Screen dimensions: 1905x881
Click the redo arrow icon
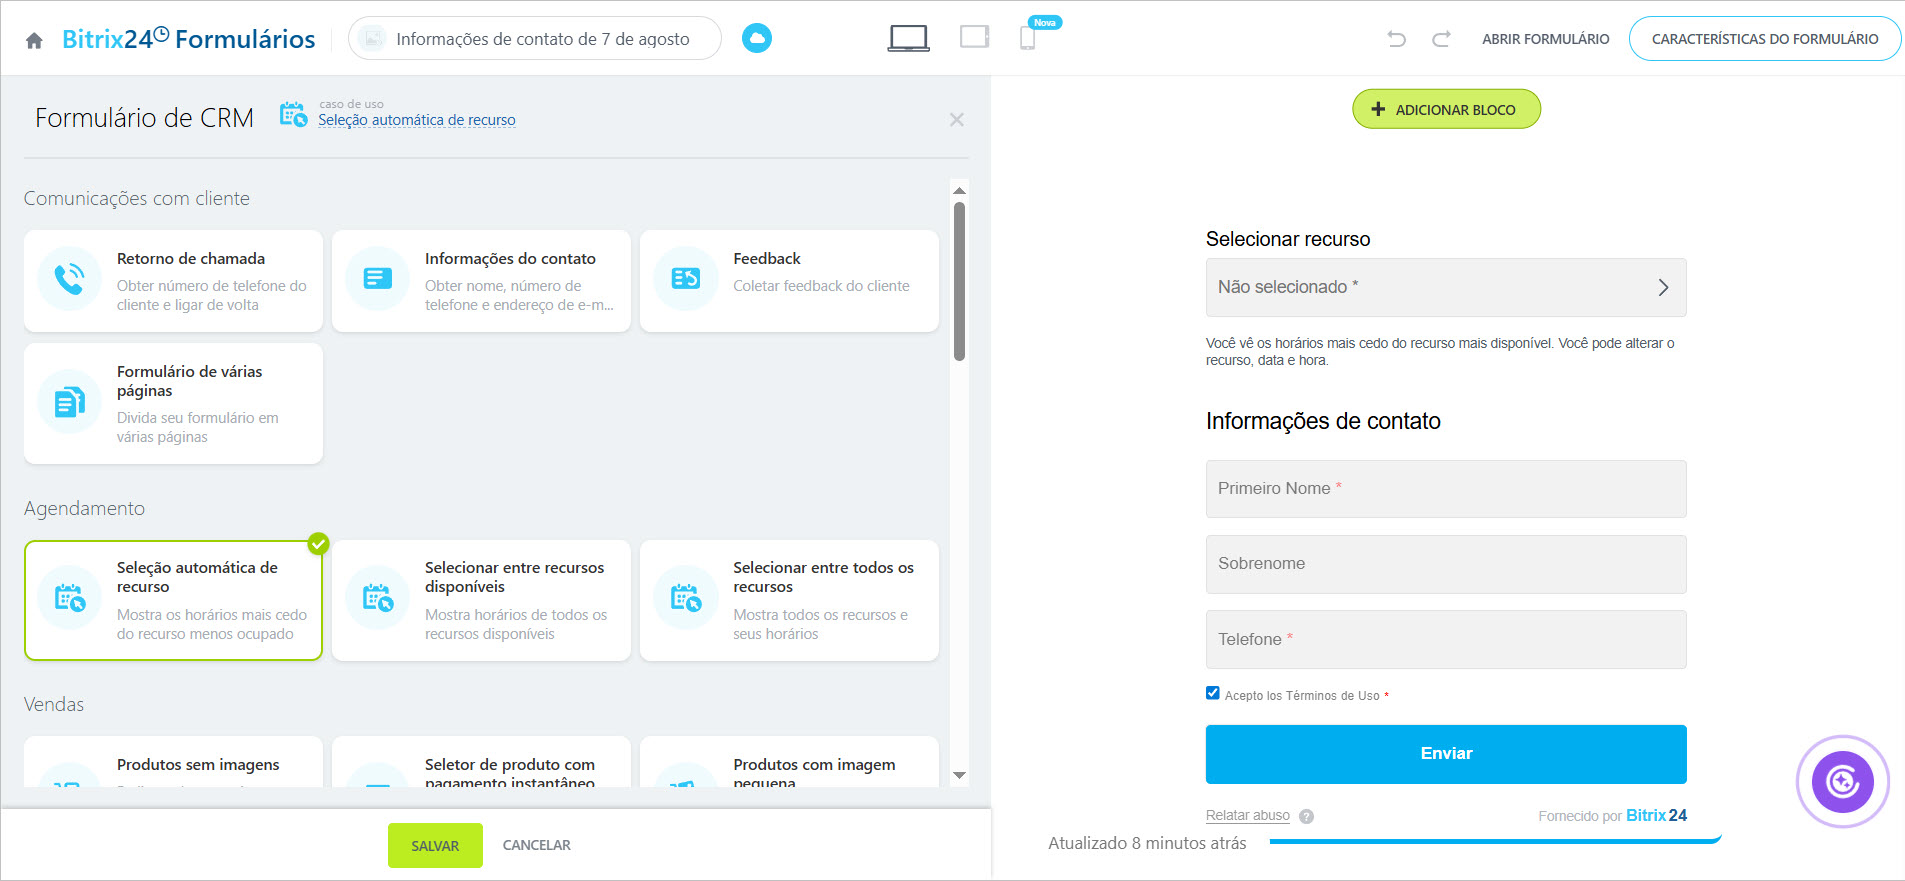(x=1441, y=39)
